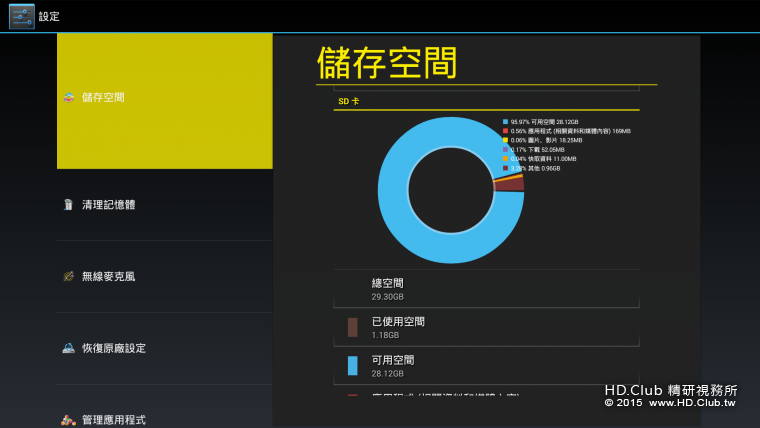This screenshot has width=760, height=428.
Task: Click the red 應用程式 legend swatch
Action: click(x=506, y=131)
